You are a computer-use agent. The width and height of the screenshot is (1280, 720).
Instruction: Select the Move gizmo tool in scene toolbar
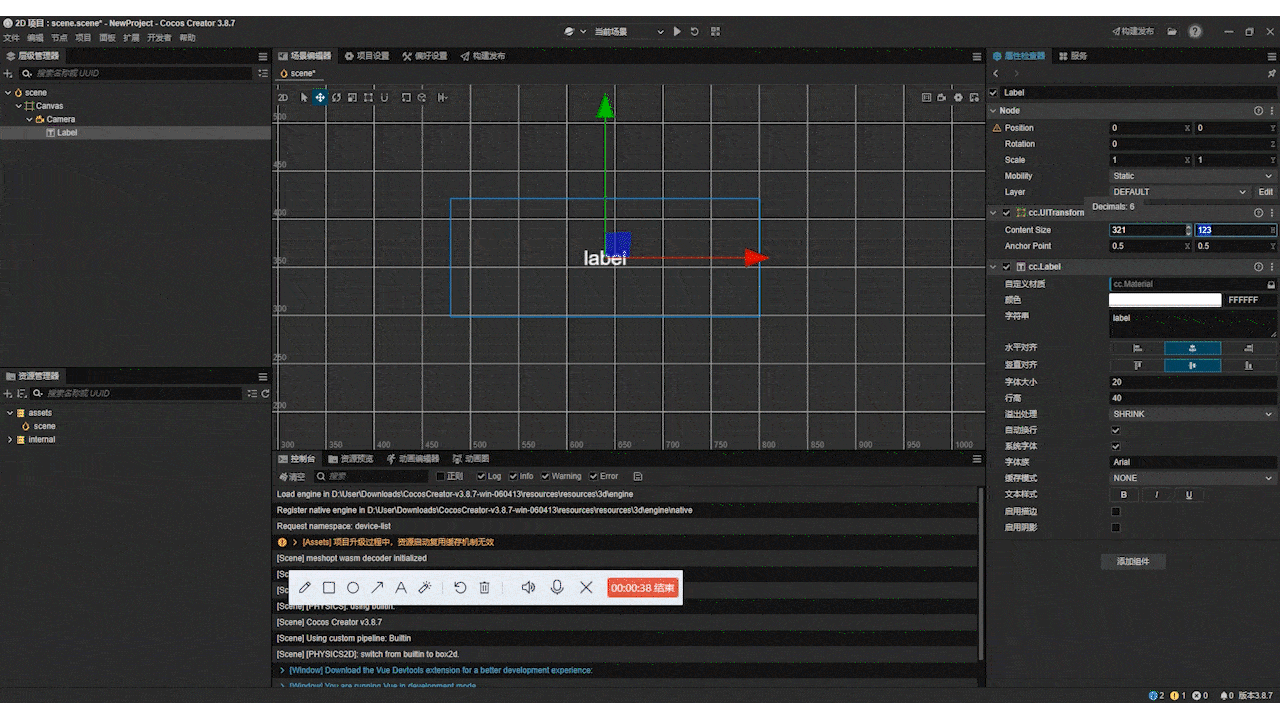[320, 97]
